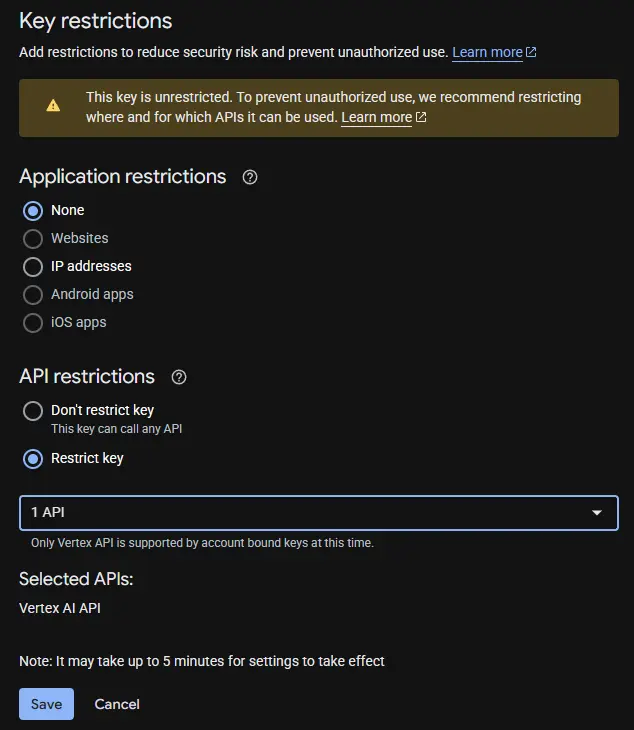Select the Restrict key radio button
The image size is (634, 730).
33,459
